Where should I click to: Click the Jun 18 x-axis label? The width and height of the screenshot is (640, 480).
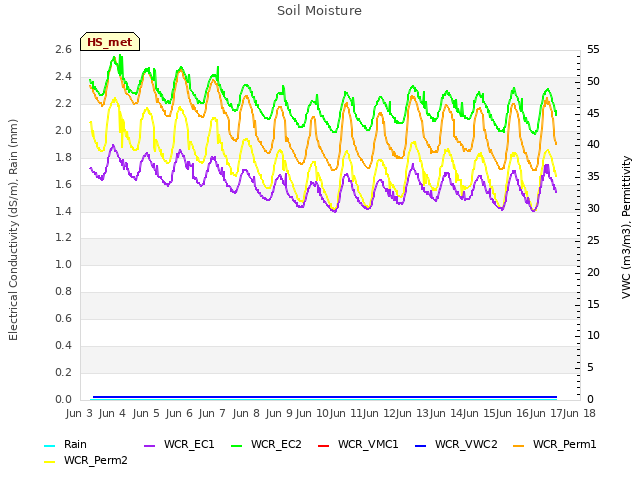579,413
